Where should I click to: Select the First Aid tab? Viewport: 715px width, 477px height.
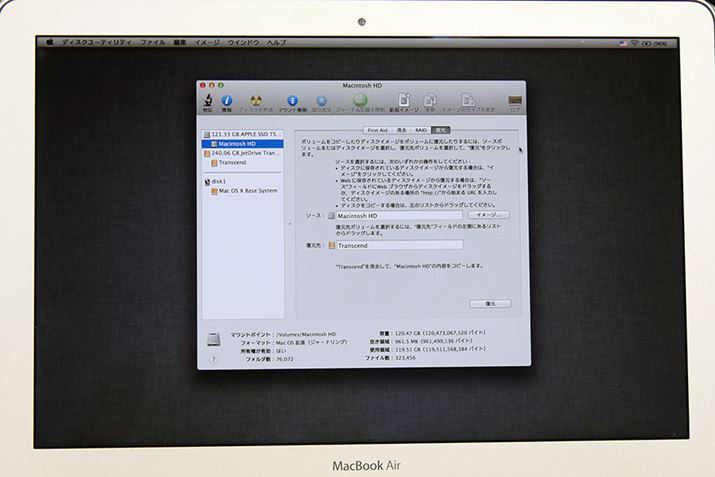tap(377, 130)
